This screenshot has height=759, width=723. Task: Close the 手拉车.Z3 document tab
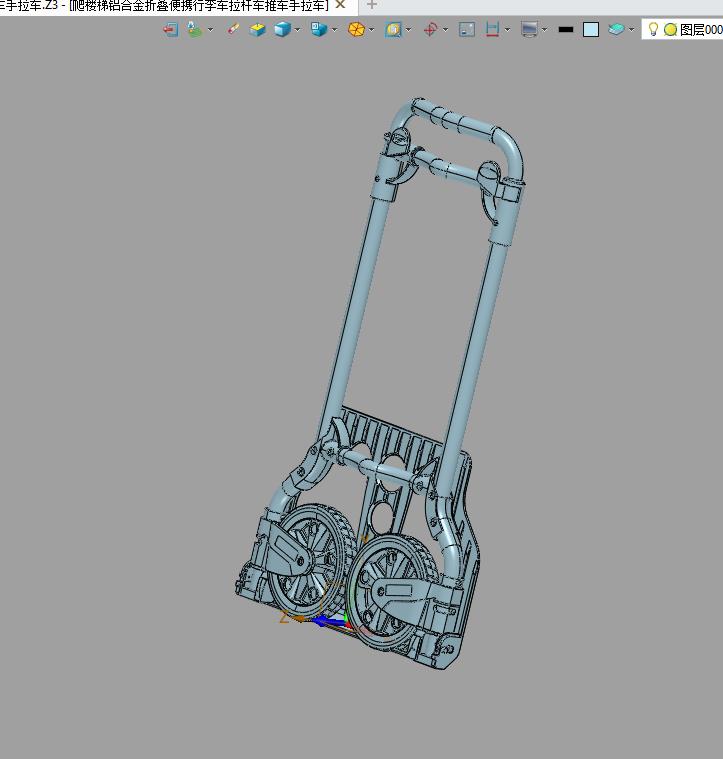(x=340, y=5)
